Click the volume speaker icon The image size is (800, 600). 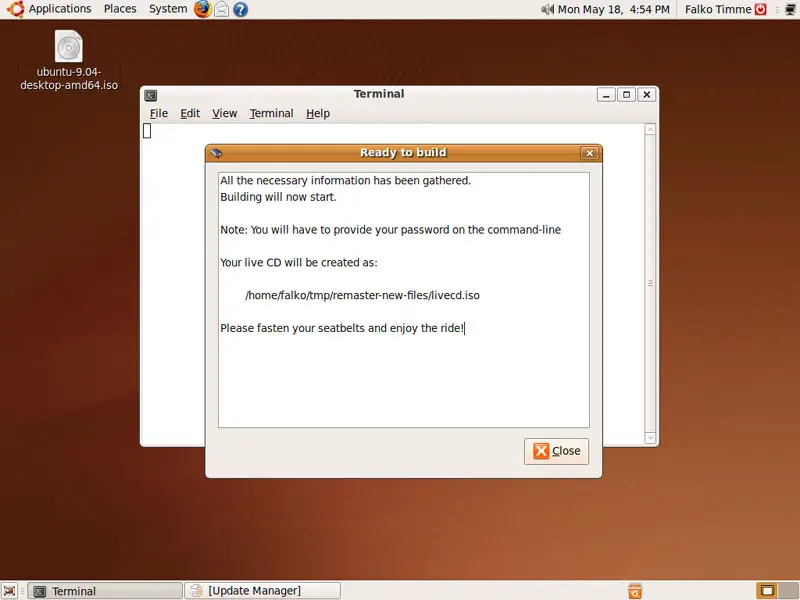pos(547,9)
